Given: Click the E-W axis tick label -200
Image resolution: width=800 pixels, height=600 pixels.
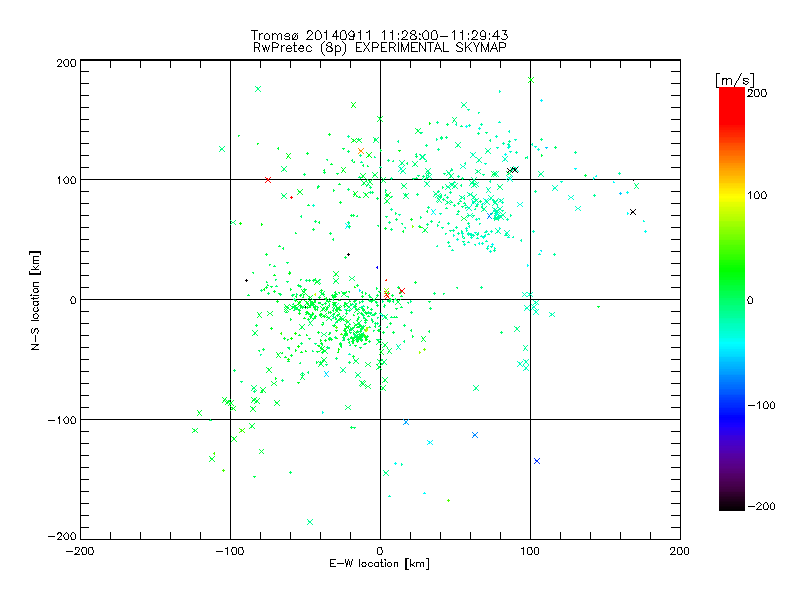Looking at the screenshot, I should tap(80, 551).
